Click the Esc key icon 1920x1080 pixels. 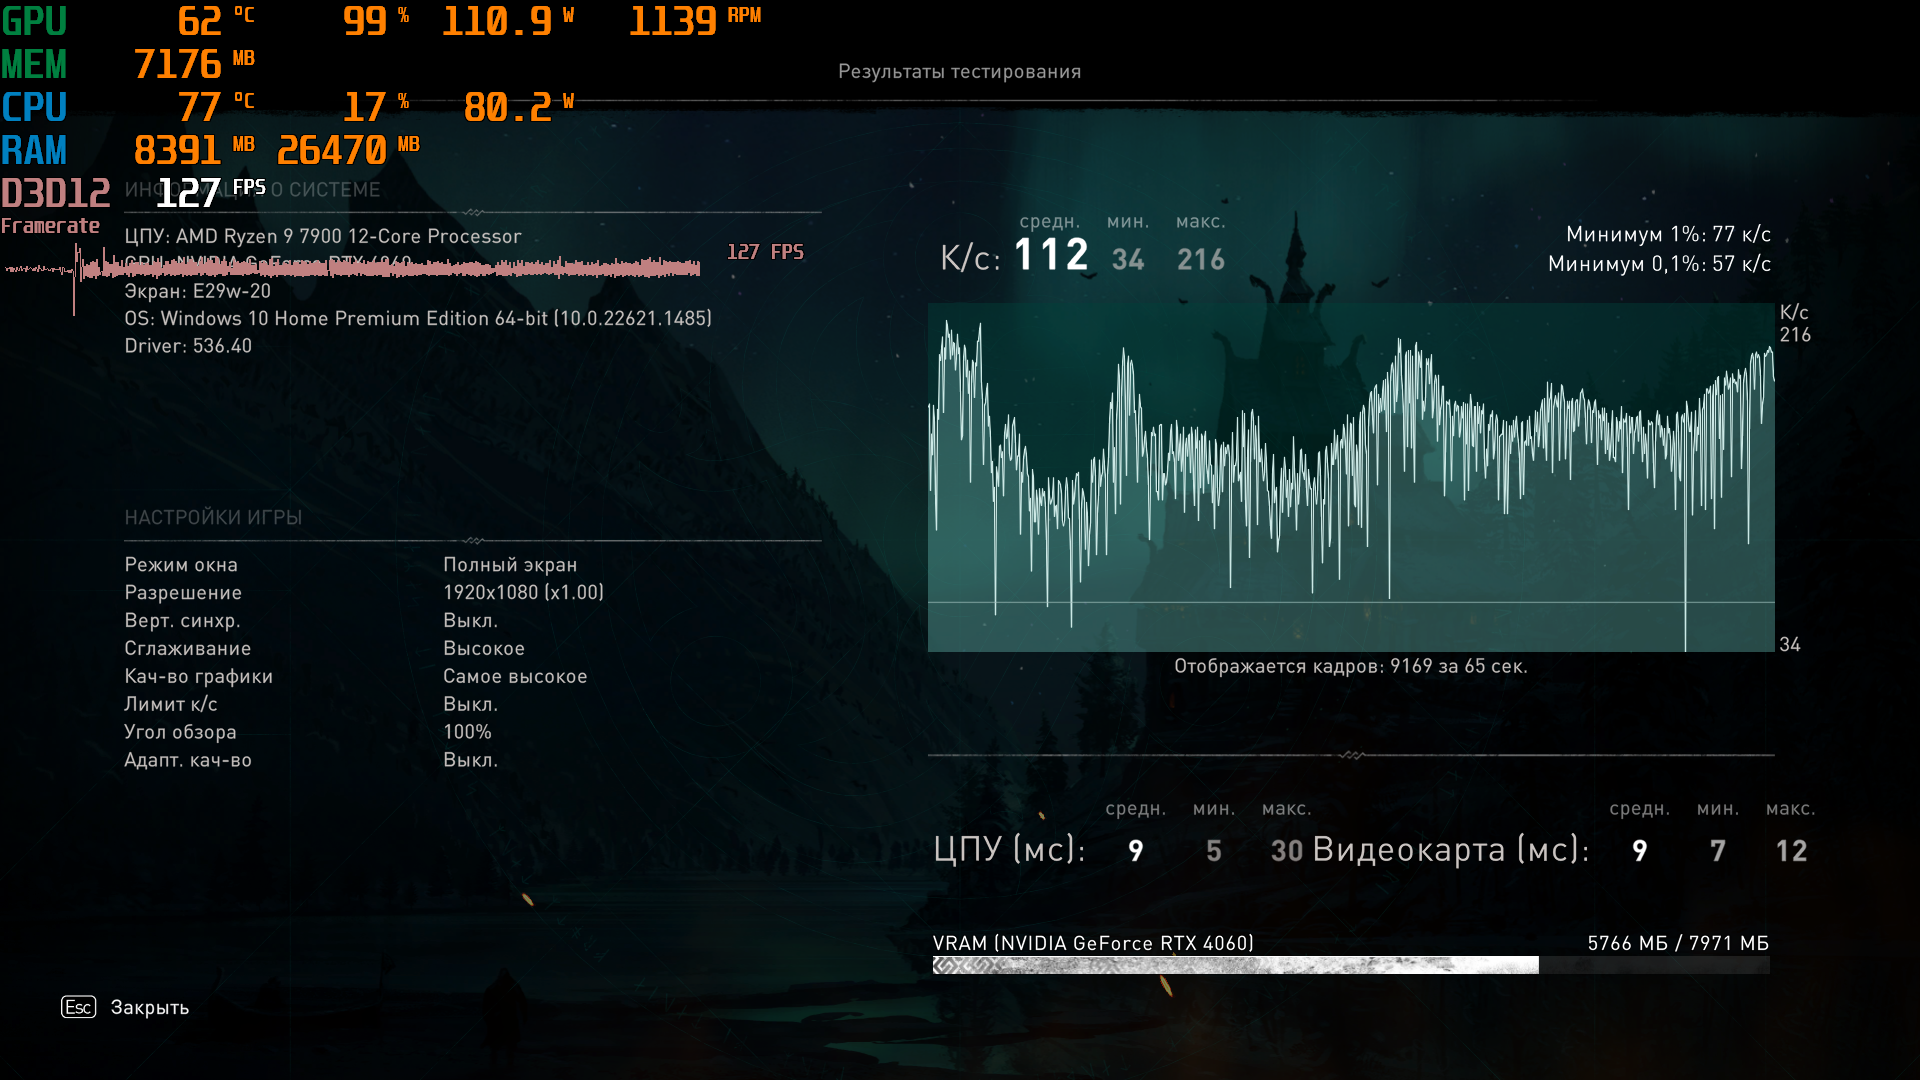tap(79, 1007)
